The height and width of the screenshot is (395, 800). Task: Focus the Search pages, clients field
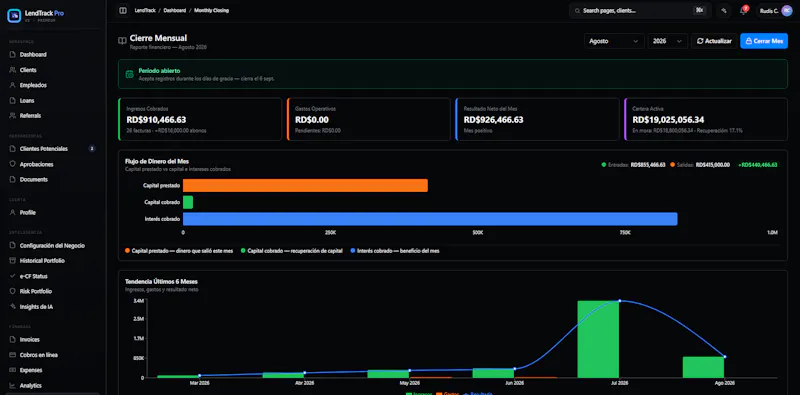coord(640,11)
